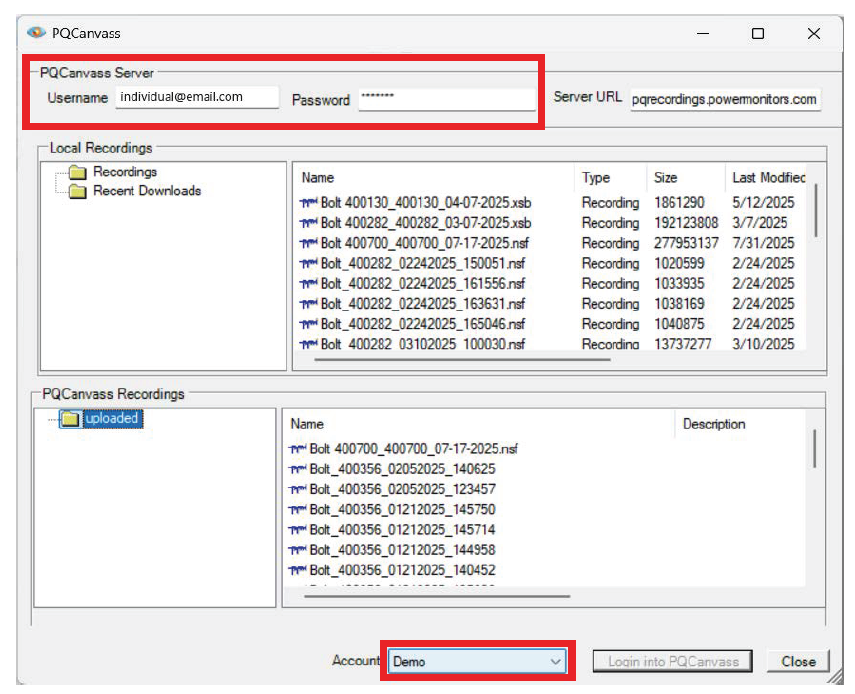Image resolution: width=855 pixels, height=694 pixels.
Task: Select the Recent Downloads folder icon
Action: pyautogui.click(x=77, y=192)
